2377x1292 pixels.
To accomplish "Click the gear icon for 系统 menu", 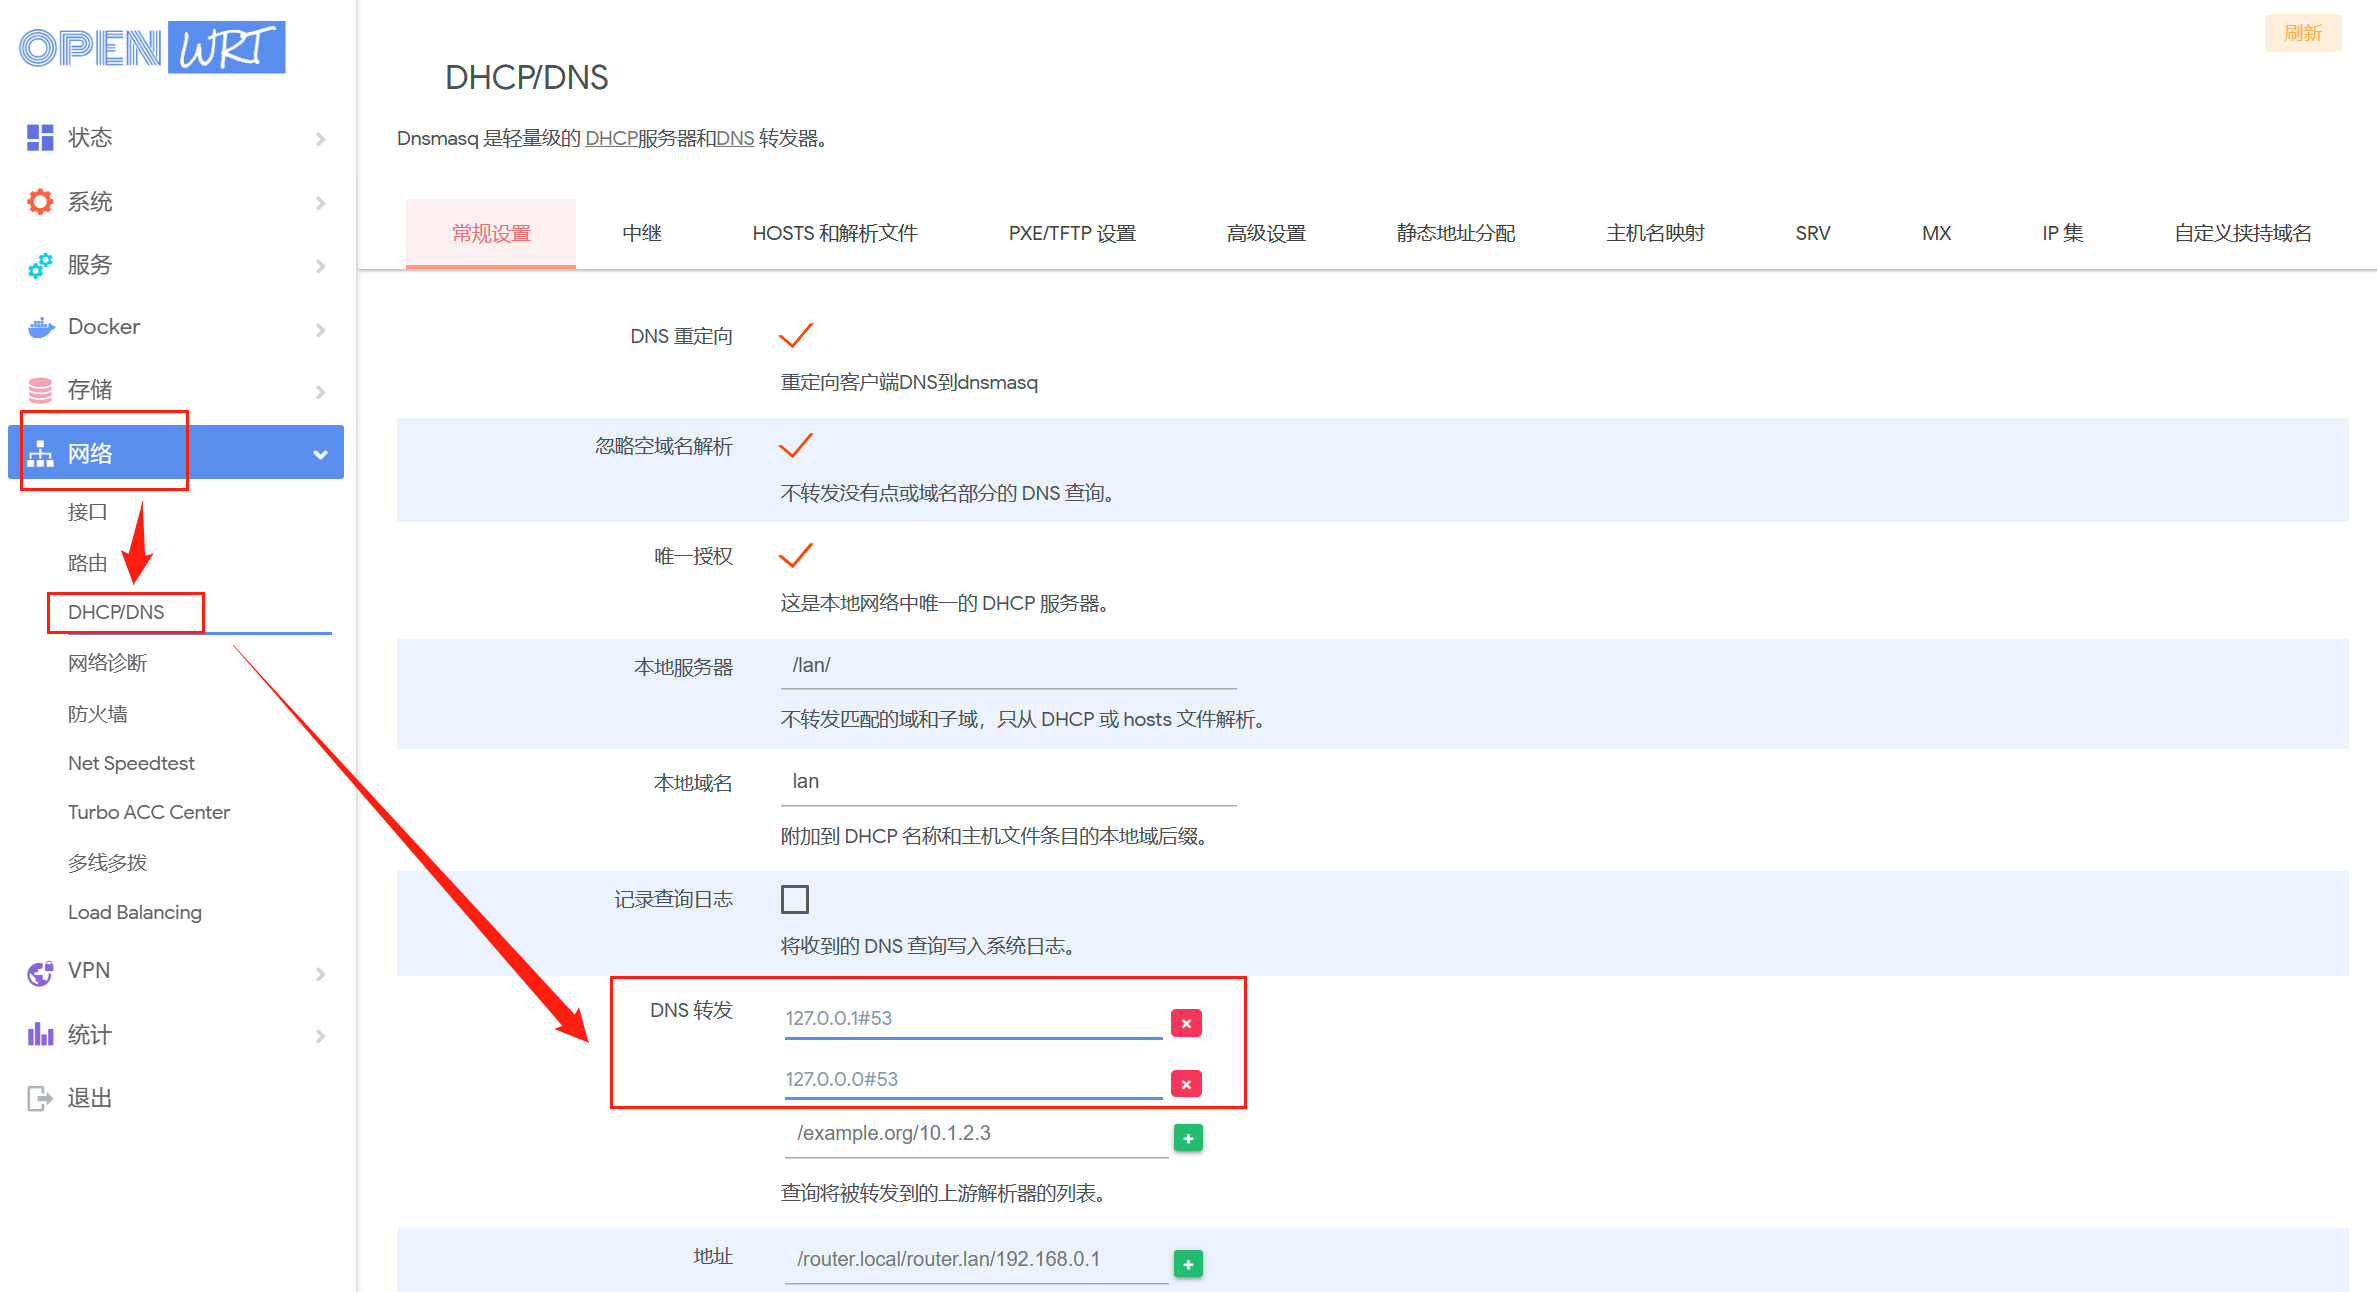I will point(40,202).
